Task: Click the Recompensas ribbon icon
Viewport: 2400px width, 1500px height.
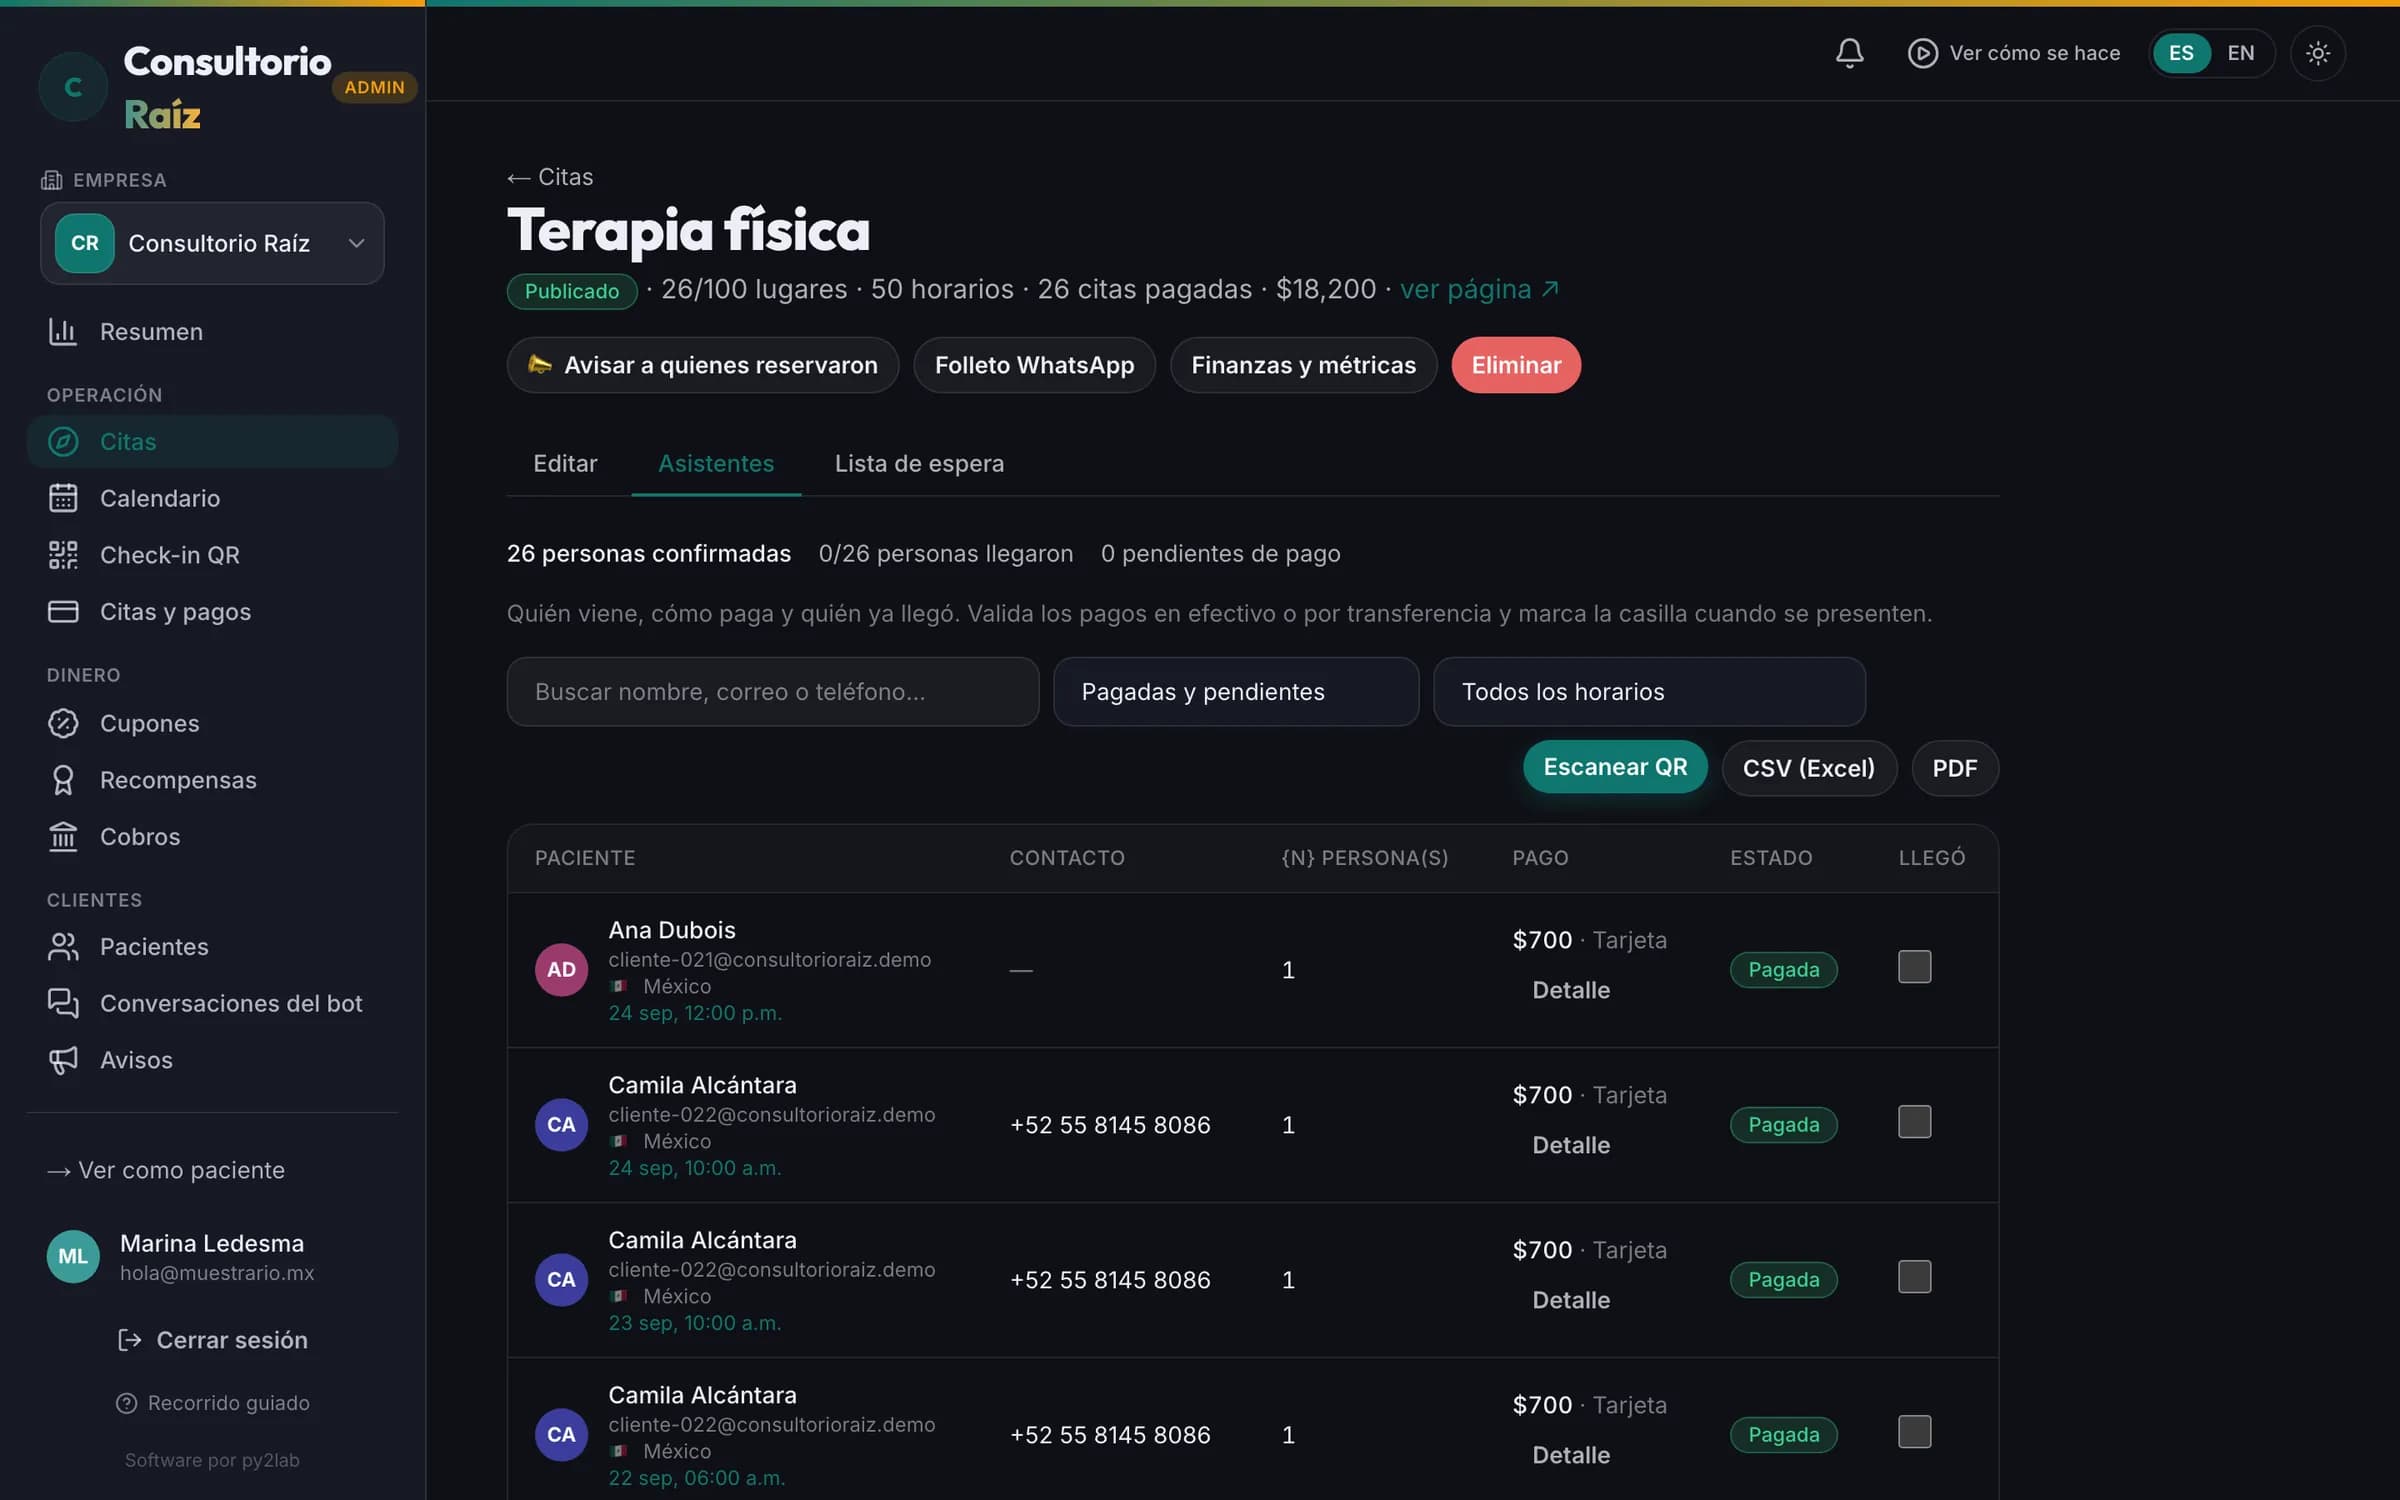Action: (x=63, y=780)
